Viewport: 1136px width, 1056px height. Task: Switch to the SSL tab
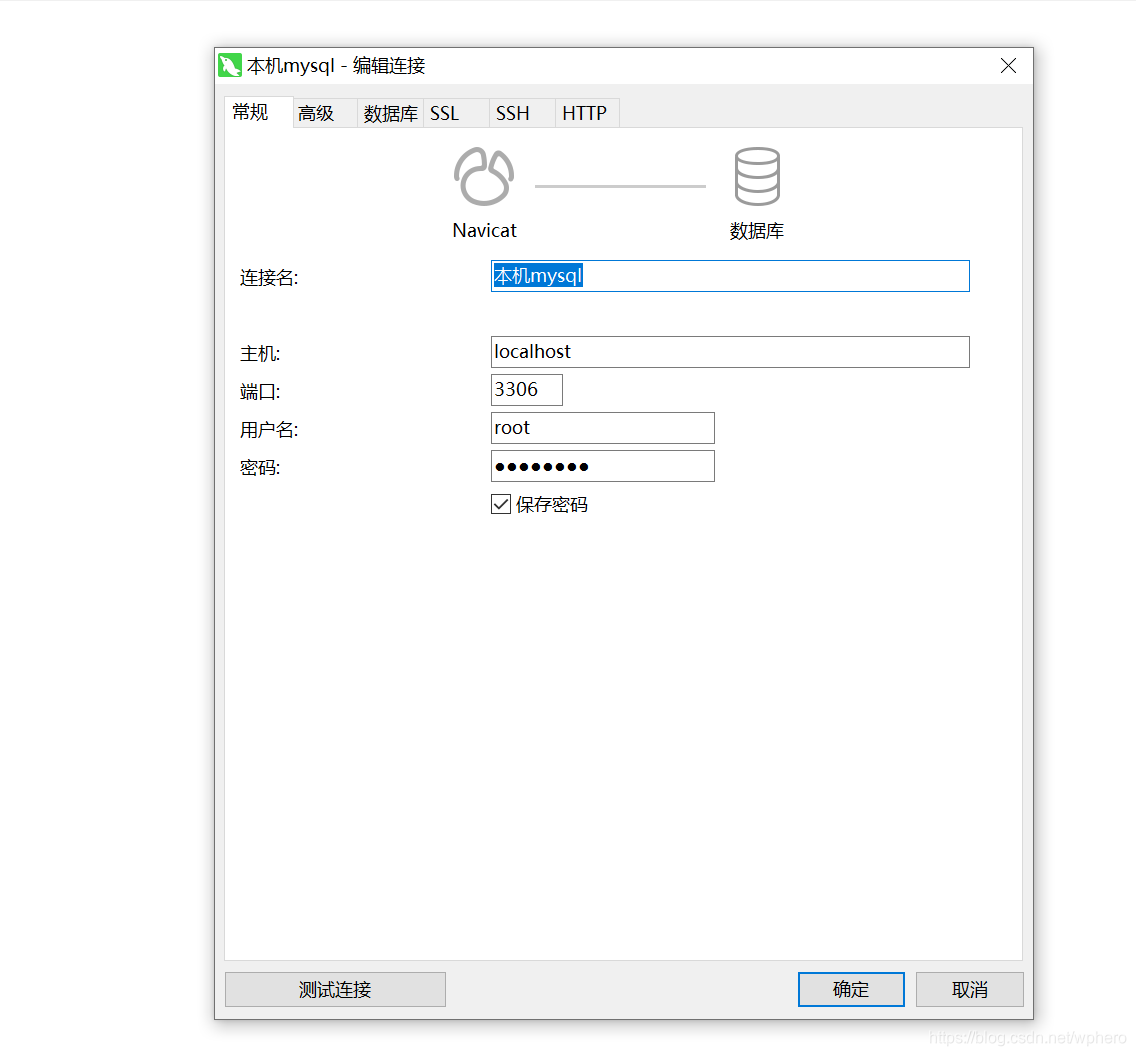pos(456,113)
